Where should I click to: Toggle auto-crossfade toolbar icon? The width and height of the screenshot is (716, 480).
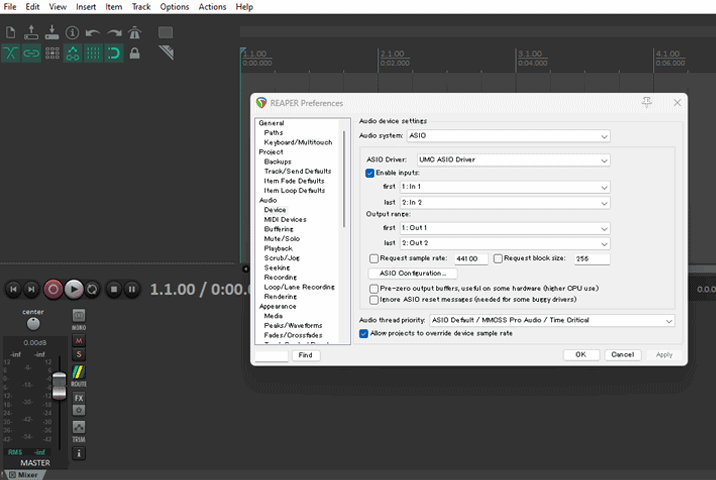(x=11, y=53)
